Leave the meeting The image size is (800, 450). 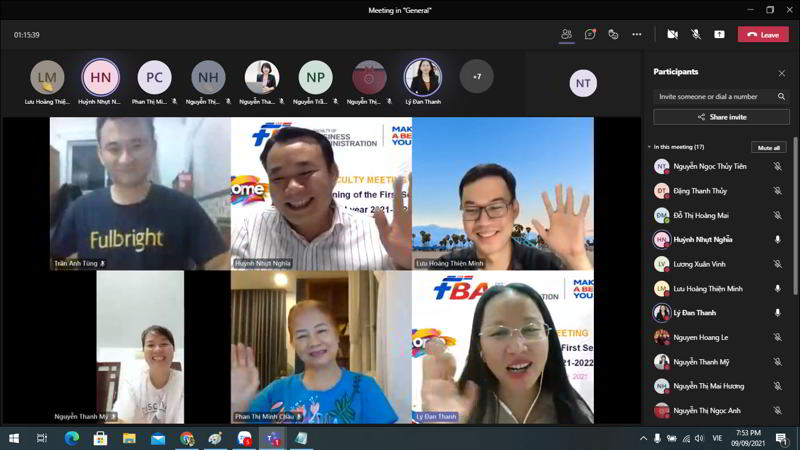(x=763, y=34)
